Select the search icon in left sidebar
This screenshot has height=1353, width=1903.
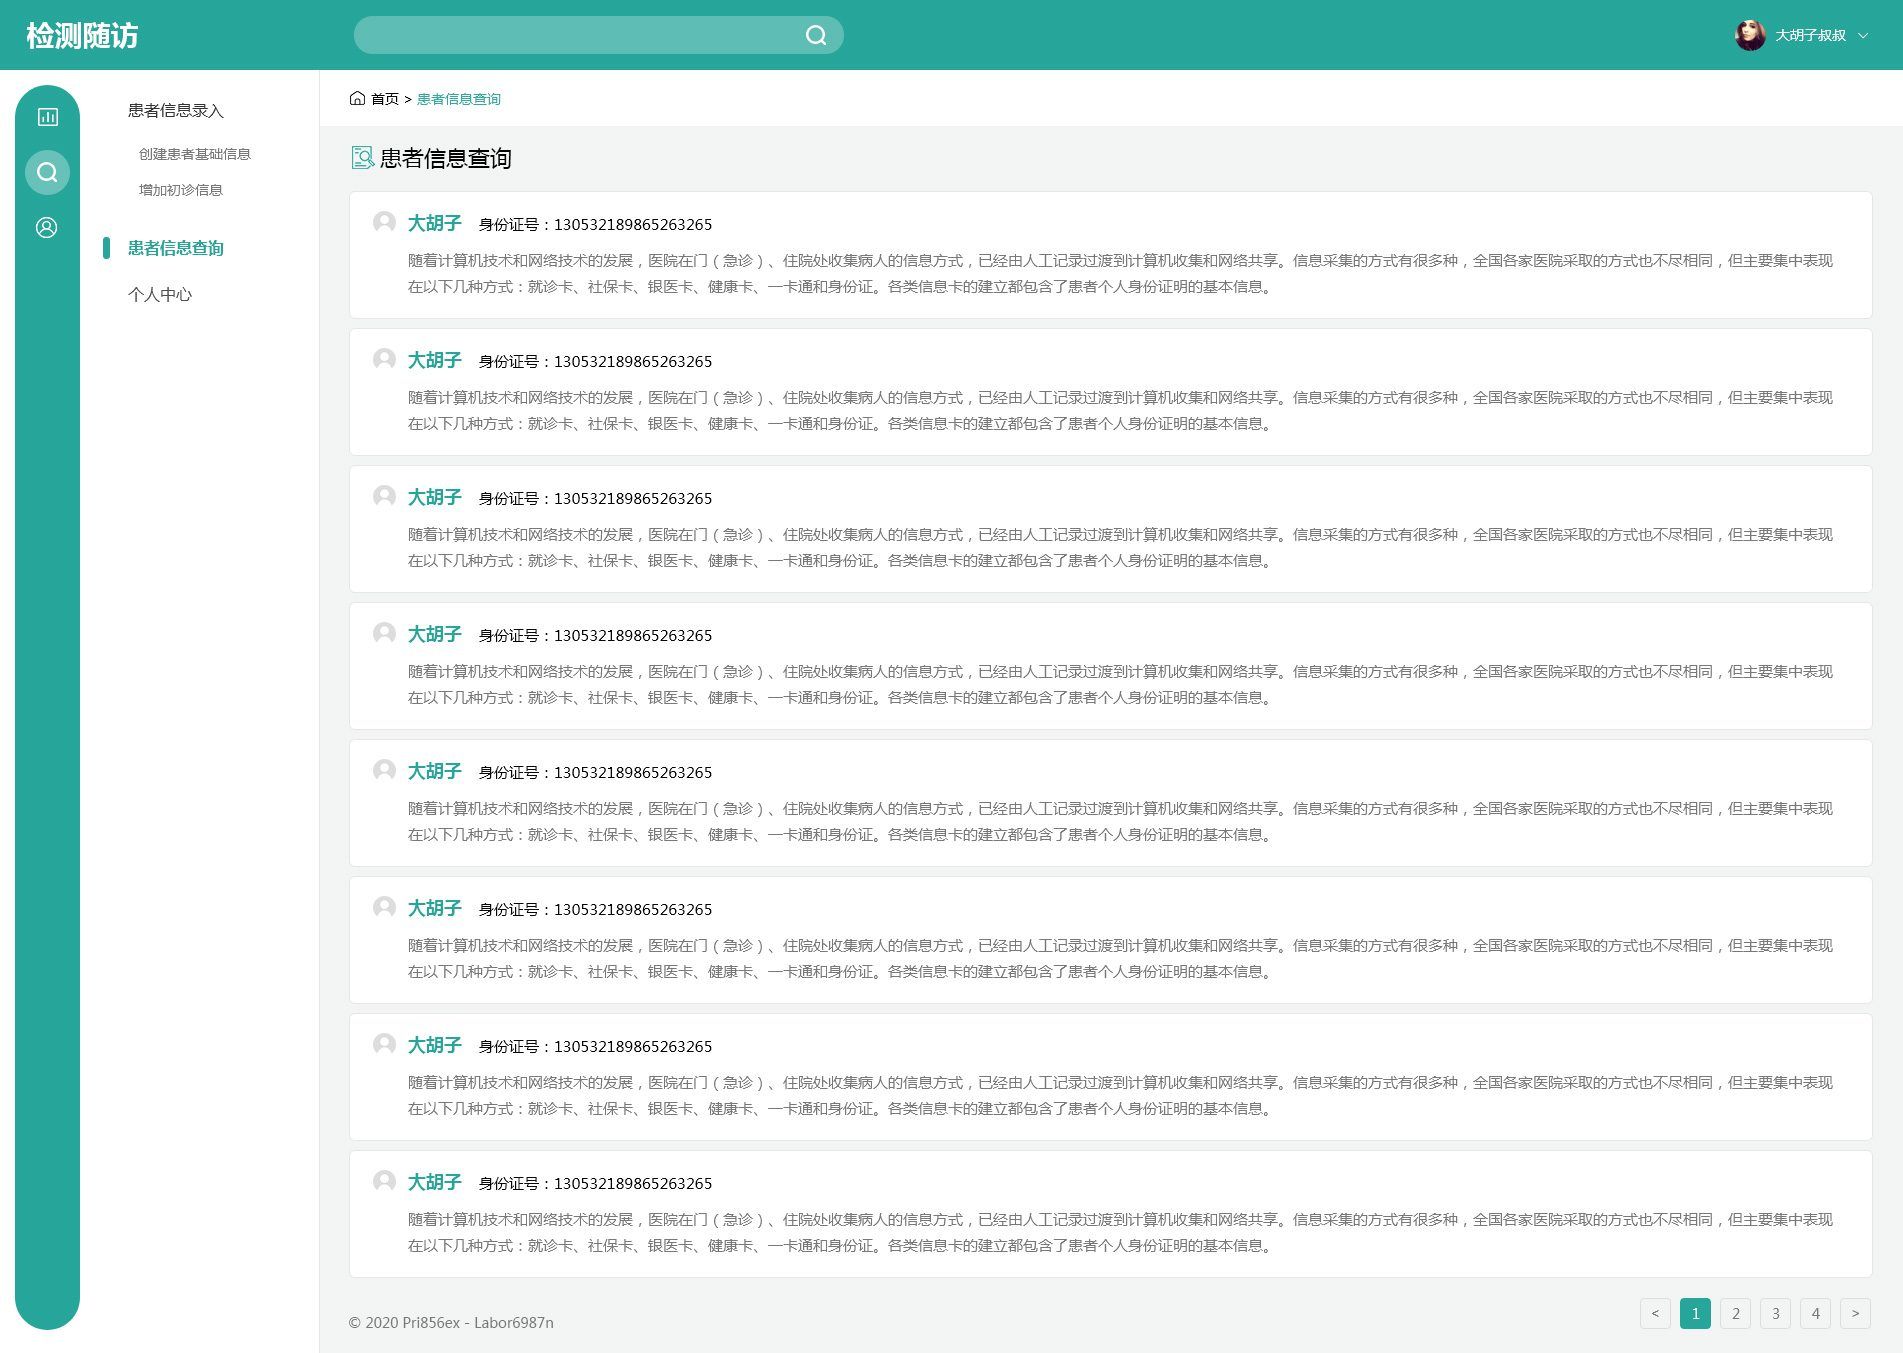(x=47, y=173)
